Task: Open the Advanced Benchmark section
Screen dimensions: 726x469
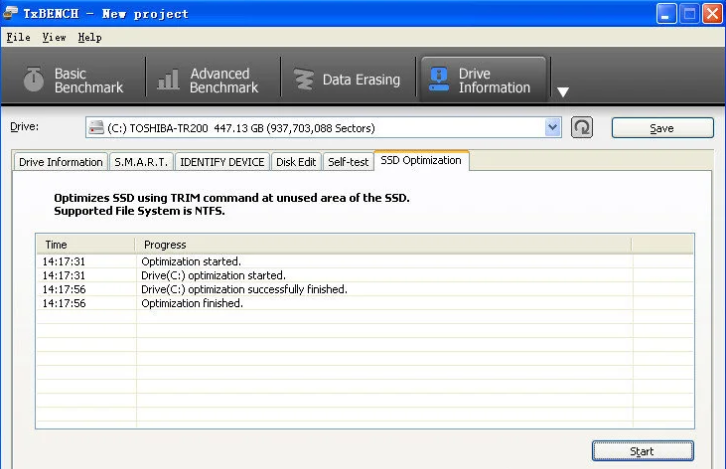Action: (208, 80)
